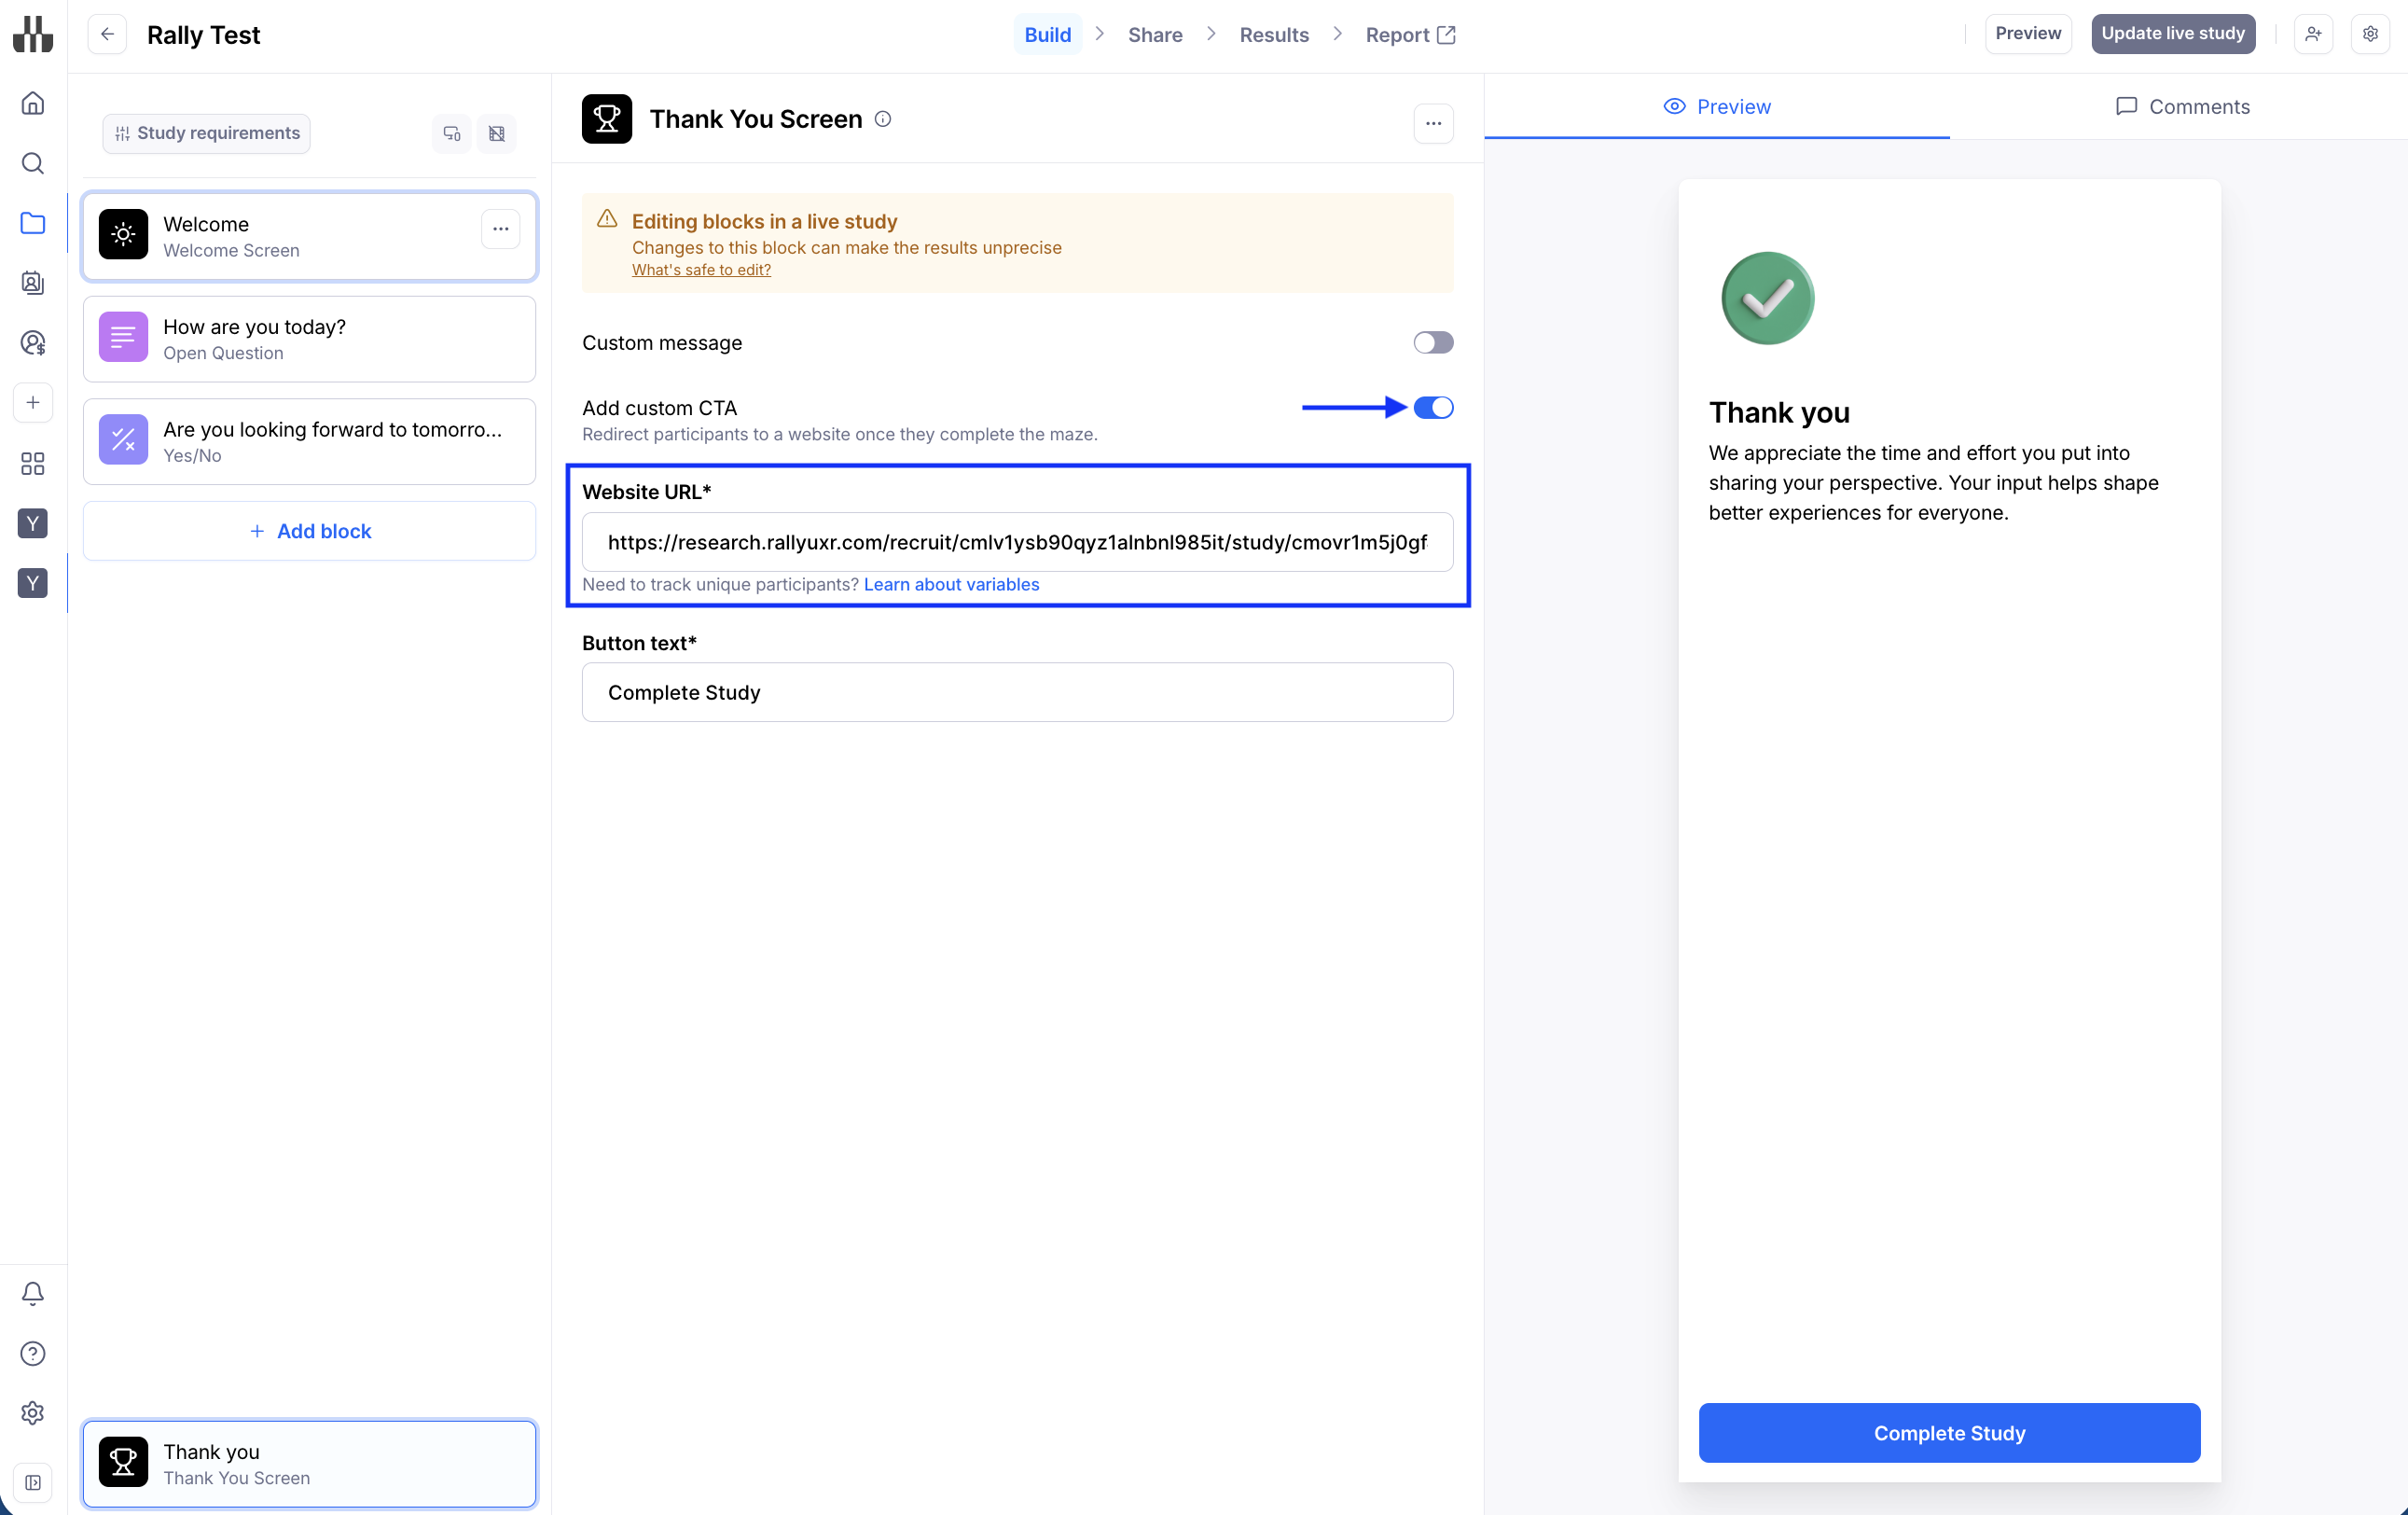Click the warning triangle icon in the alert
The image size is (2408, 1515).
(x=607, y=219)
